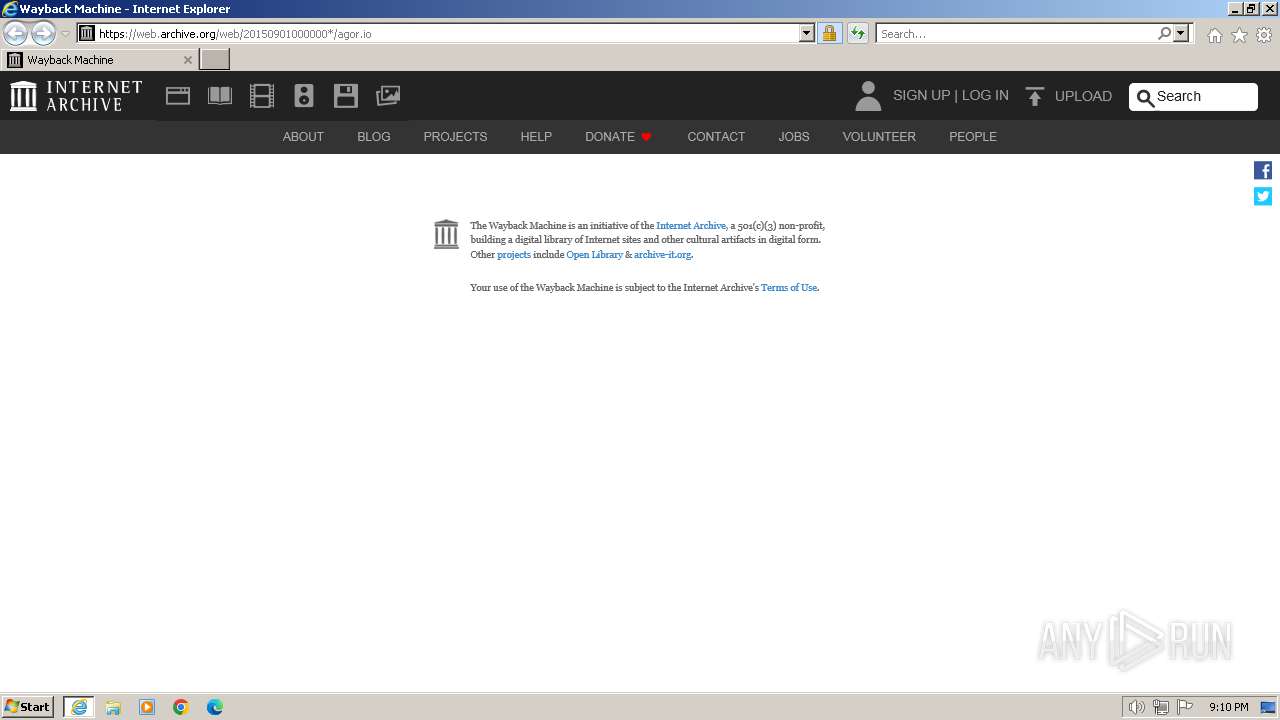Click the Action Center flag icon
1280x720 pixels.
(1185, 707)
